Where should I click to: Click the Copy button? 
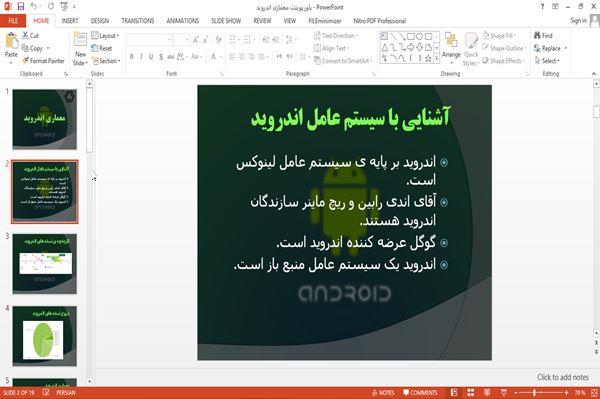coord(32,48)
